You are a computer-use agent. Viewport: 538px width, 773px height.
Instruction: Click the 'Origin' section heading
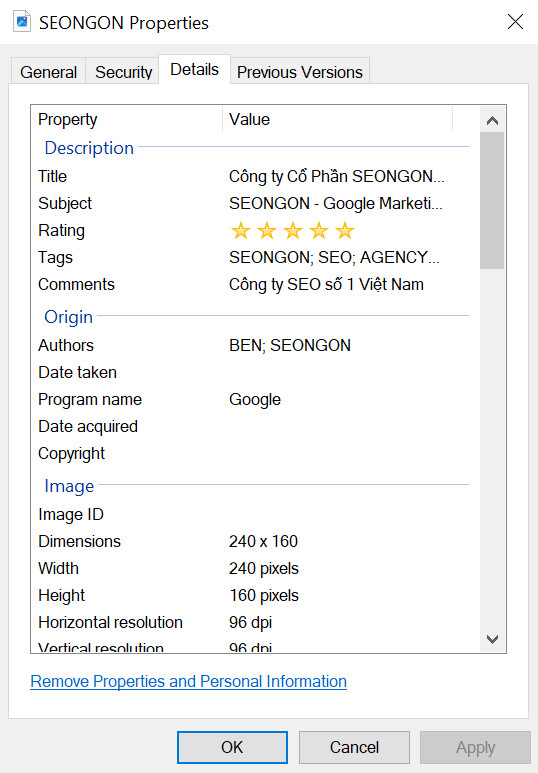pyautogui.click(x=69, y=317)
